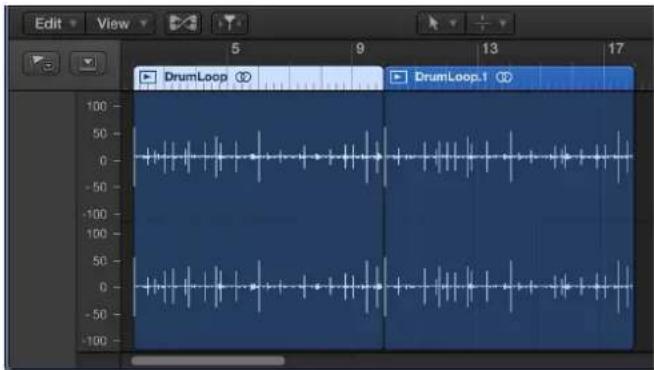Select the Marquee crosshair tool
The width and height of the screenshot is (654, 370).
[482, 23]
